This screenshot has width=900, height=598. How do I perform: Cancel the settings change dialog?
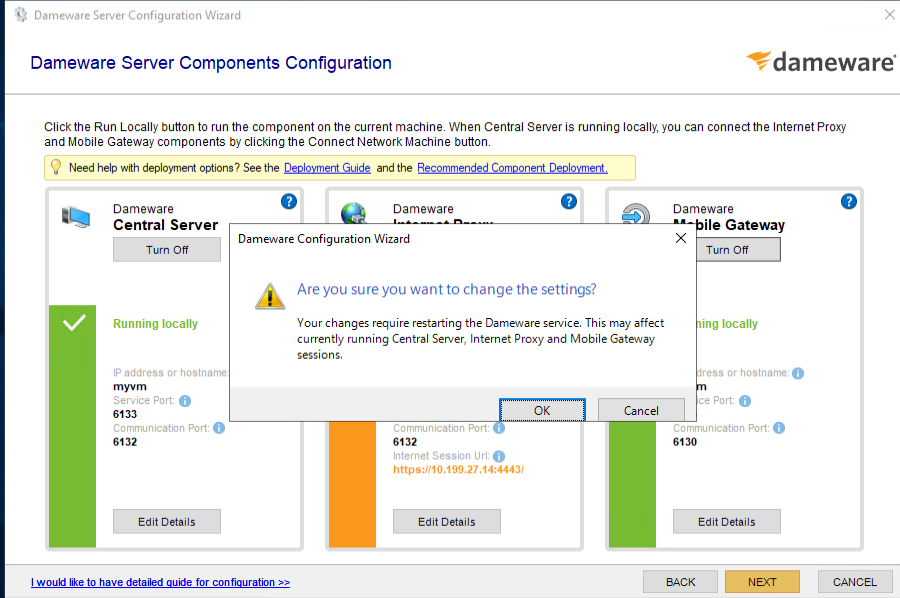pos(641,410)
